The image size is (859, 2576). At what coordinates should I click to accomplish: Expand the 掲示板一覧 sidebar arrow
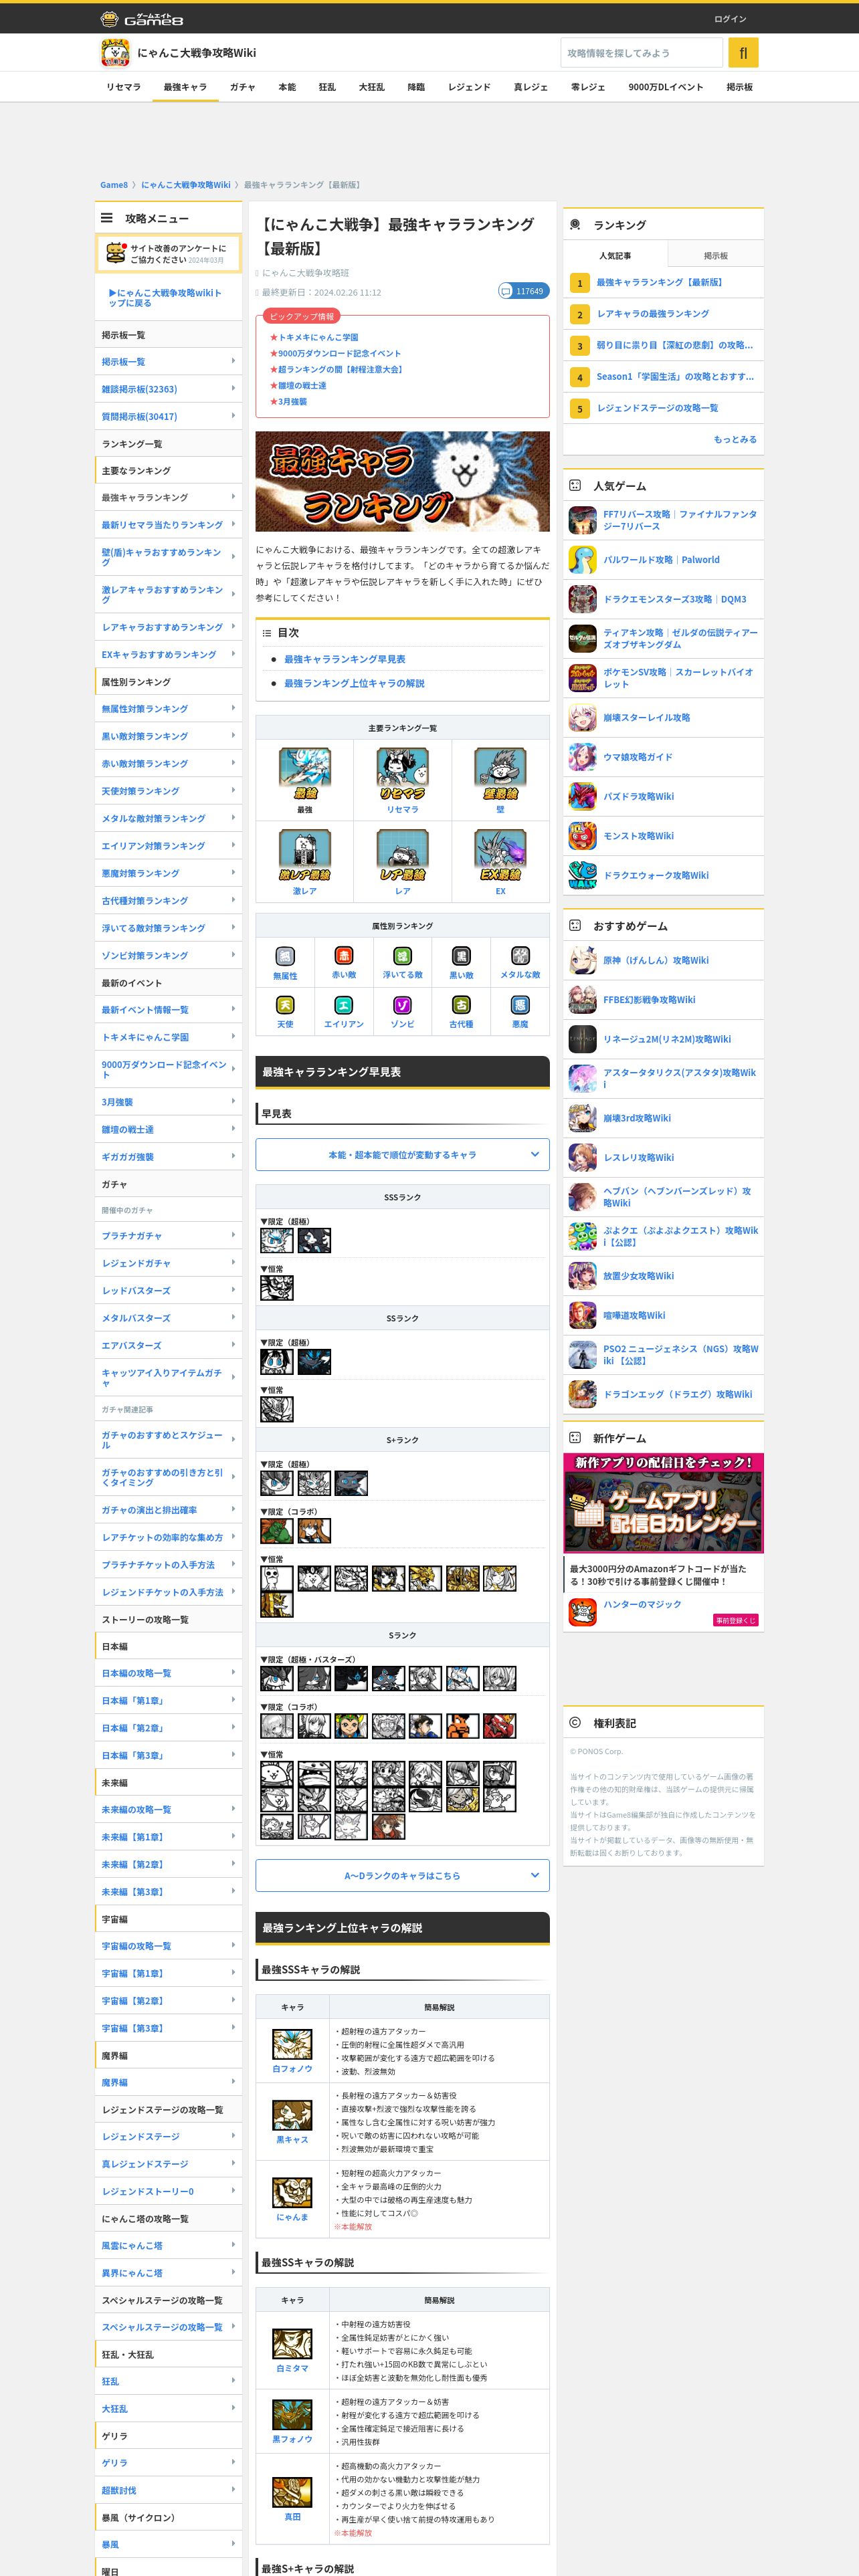(x=233, y=361)
